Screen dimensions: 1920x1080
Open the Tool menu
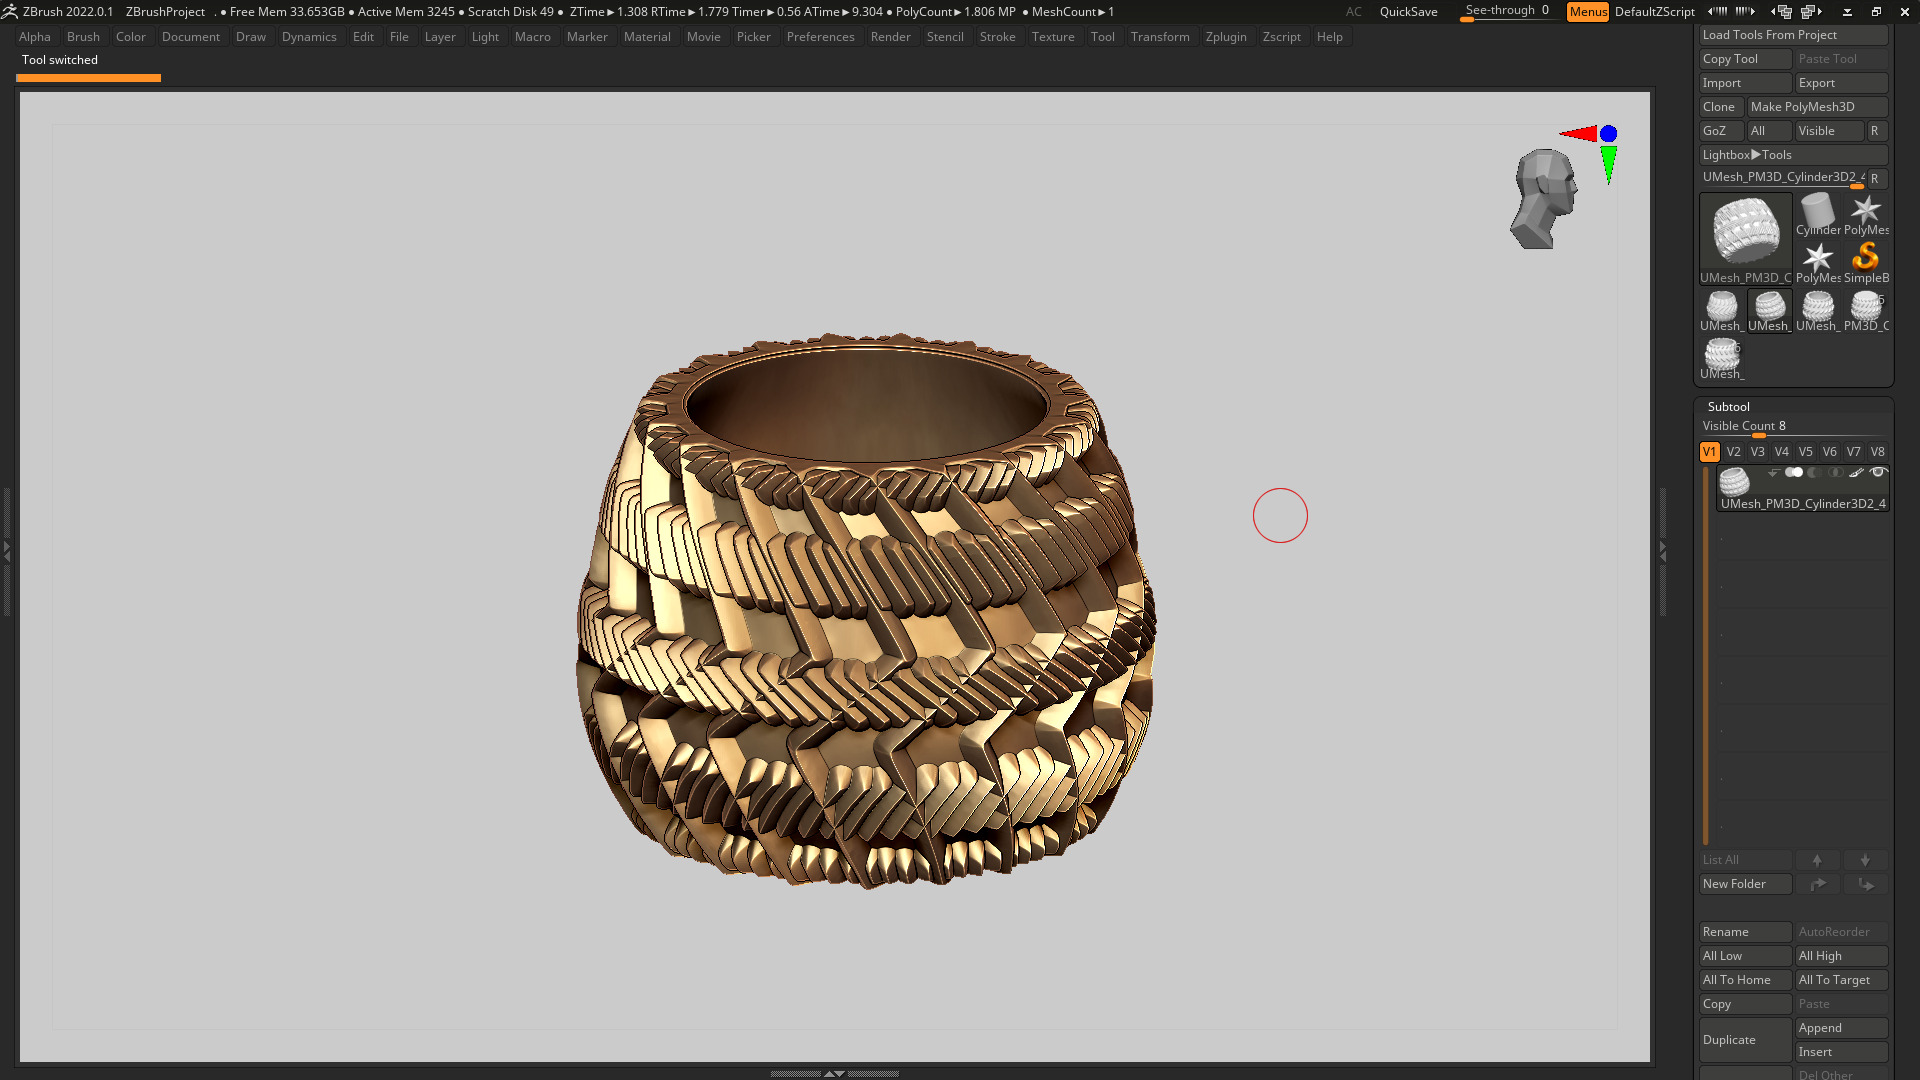pos(1102,37)
